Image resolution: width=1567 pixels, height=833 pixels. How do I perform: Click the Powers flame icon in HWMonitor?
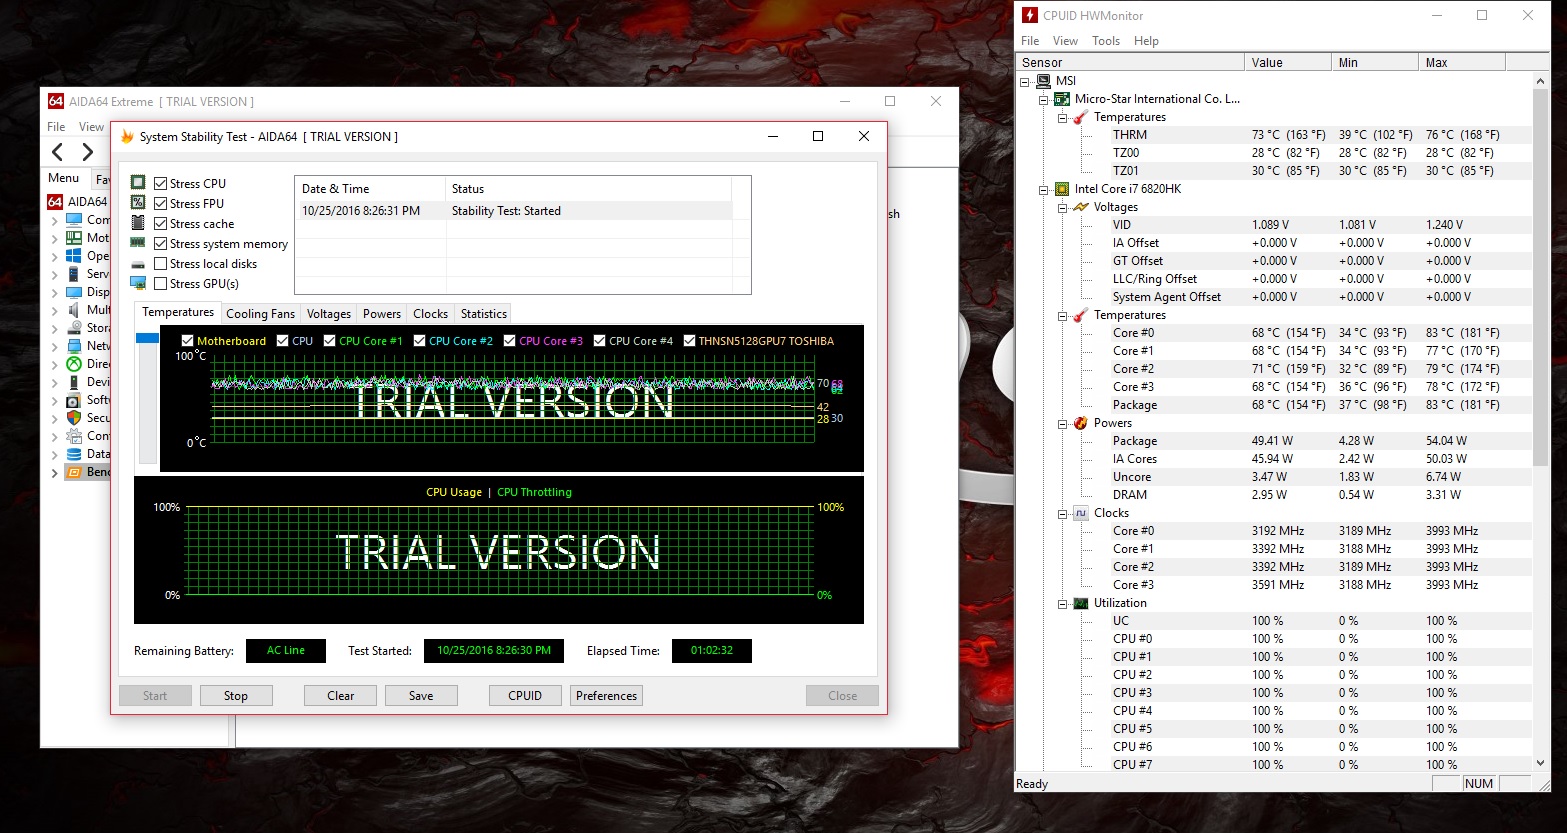[x=1080, y=423]
